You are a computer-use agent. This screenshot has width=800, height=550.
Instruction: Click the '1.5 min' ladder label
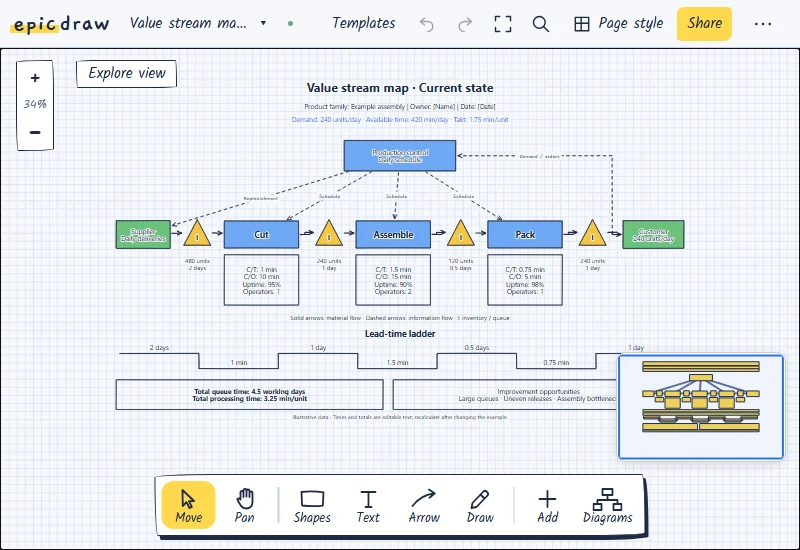(397, 362)
